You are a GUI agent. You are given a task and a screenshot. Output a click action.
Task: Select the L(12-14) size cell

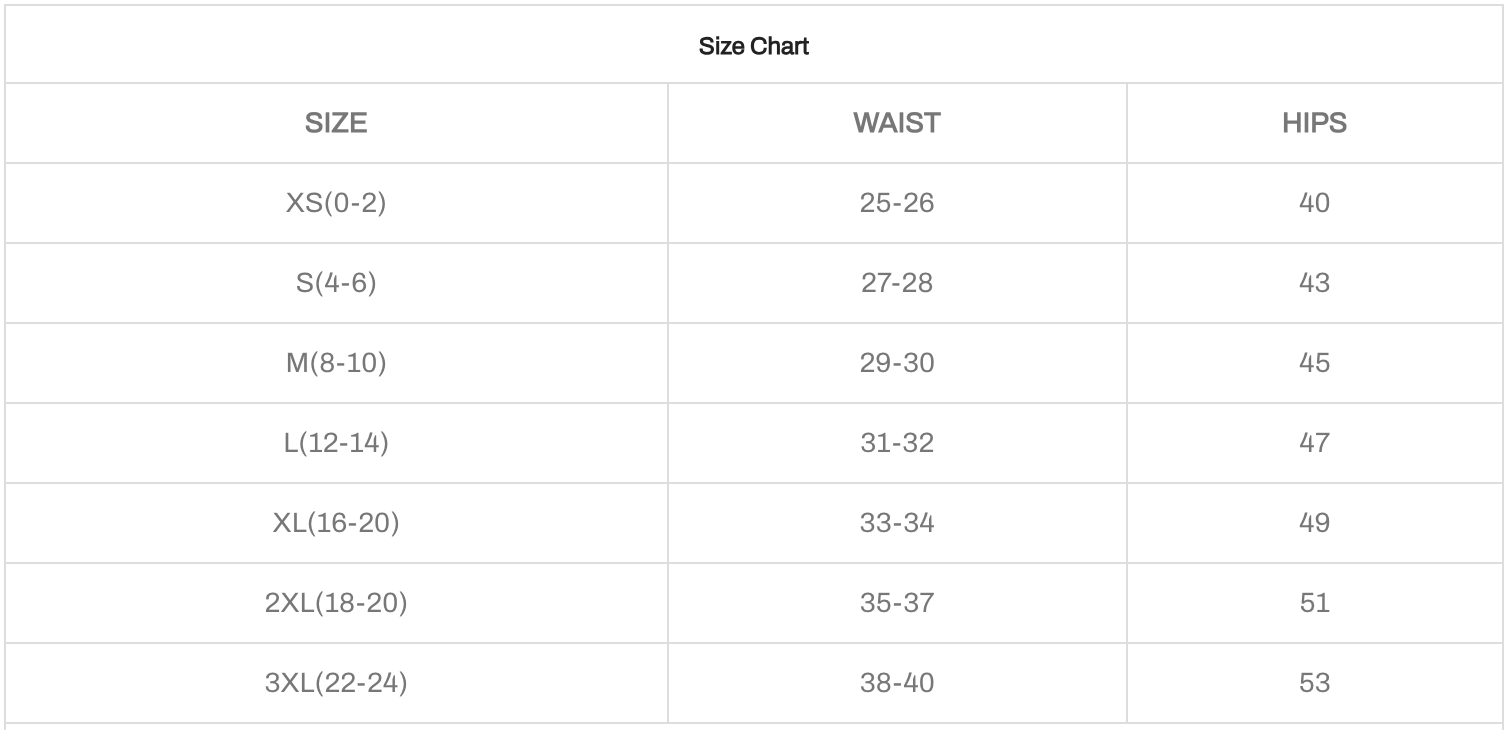pos(336,443)
